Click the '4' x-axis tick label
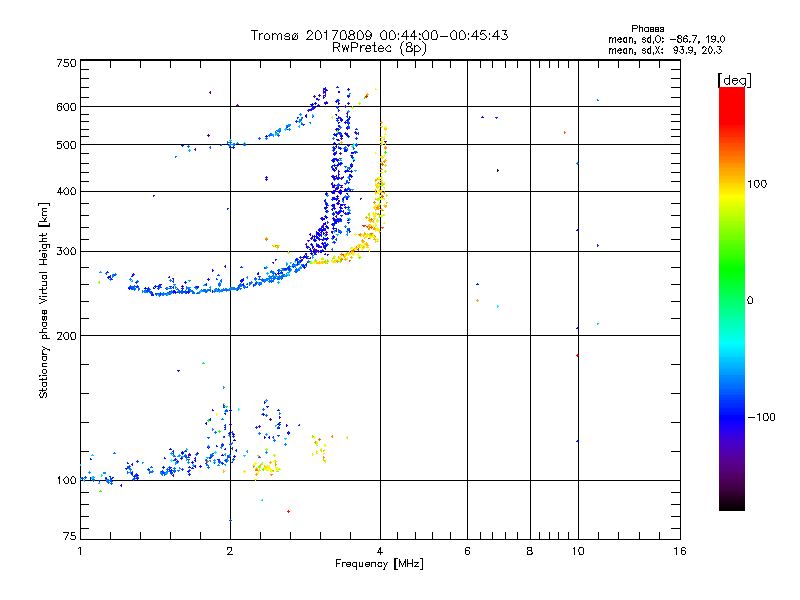Screen dimensions: 800x600 click(380, 551)
